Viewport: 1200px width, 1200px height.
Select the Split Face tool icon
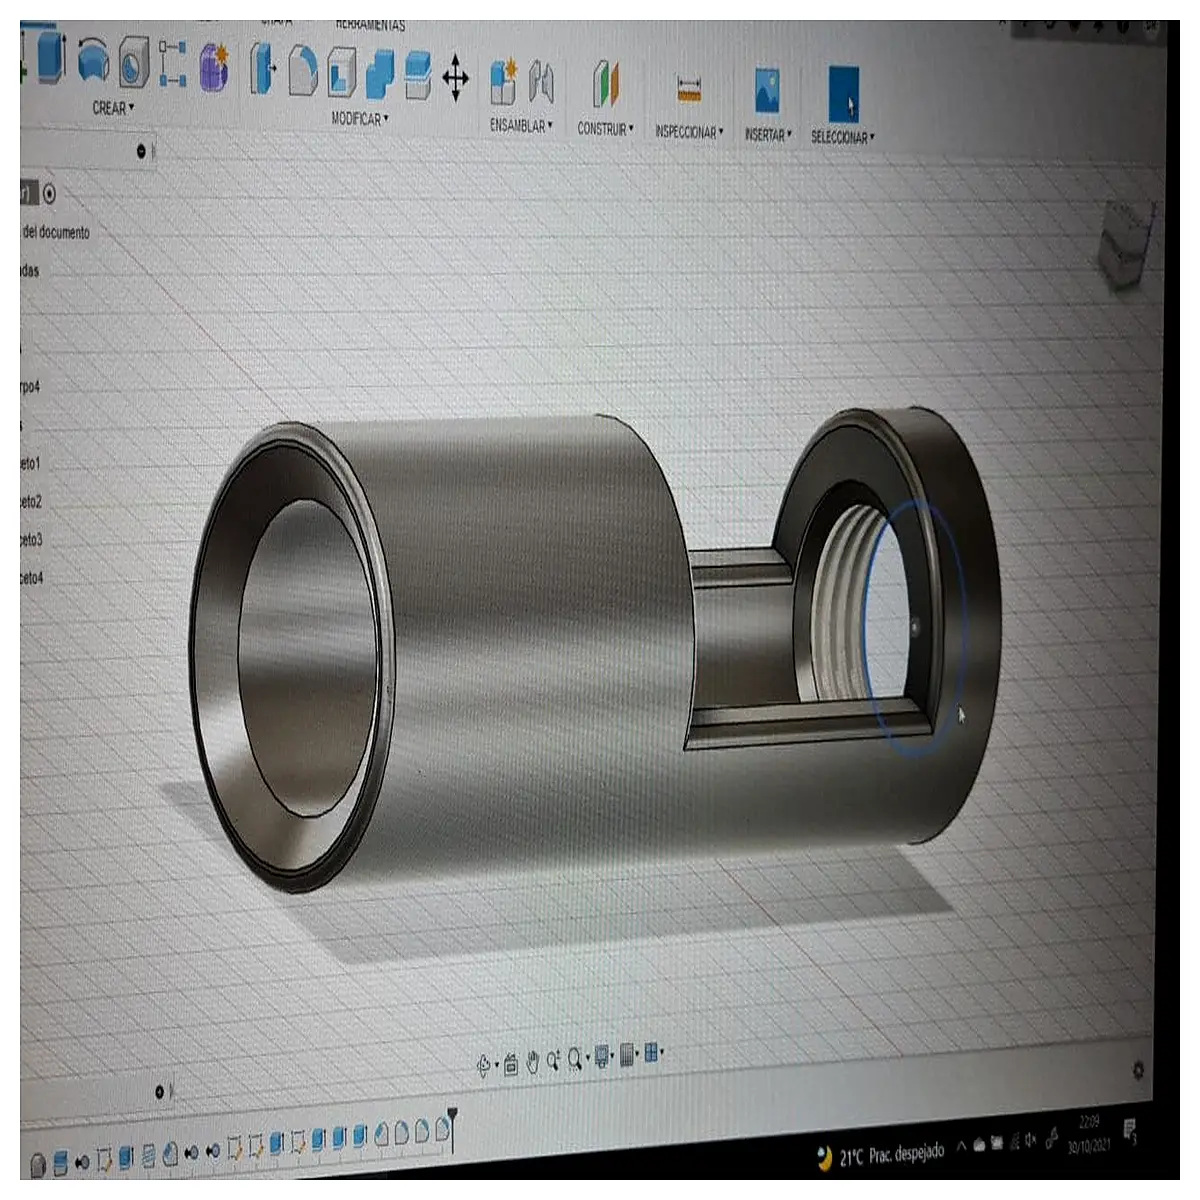click(418, 77)
